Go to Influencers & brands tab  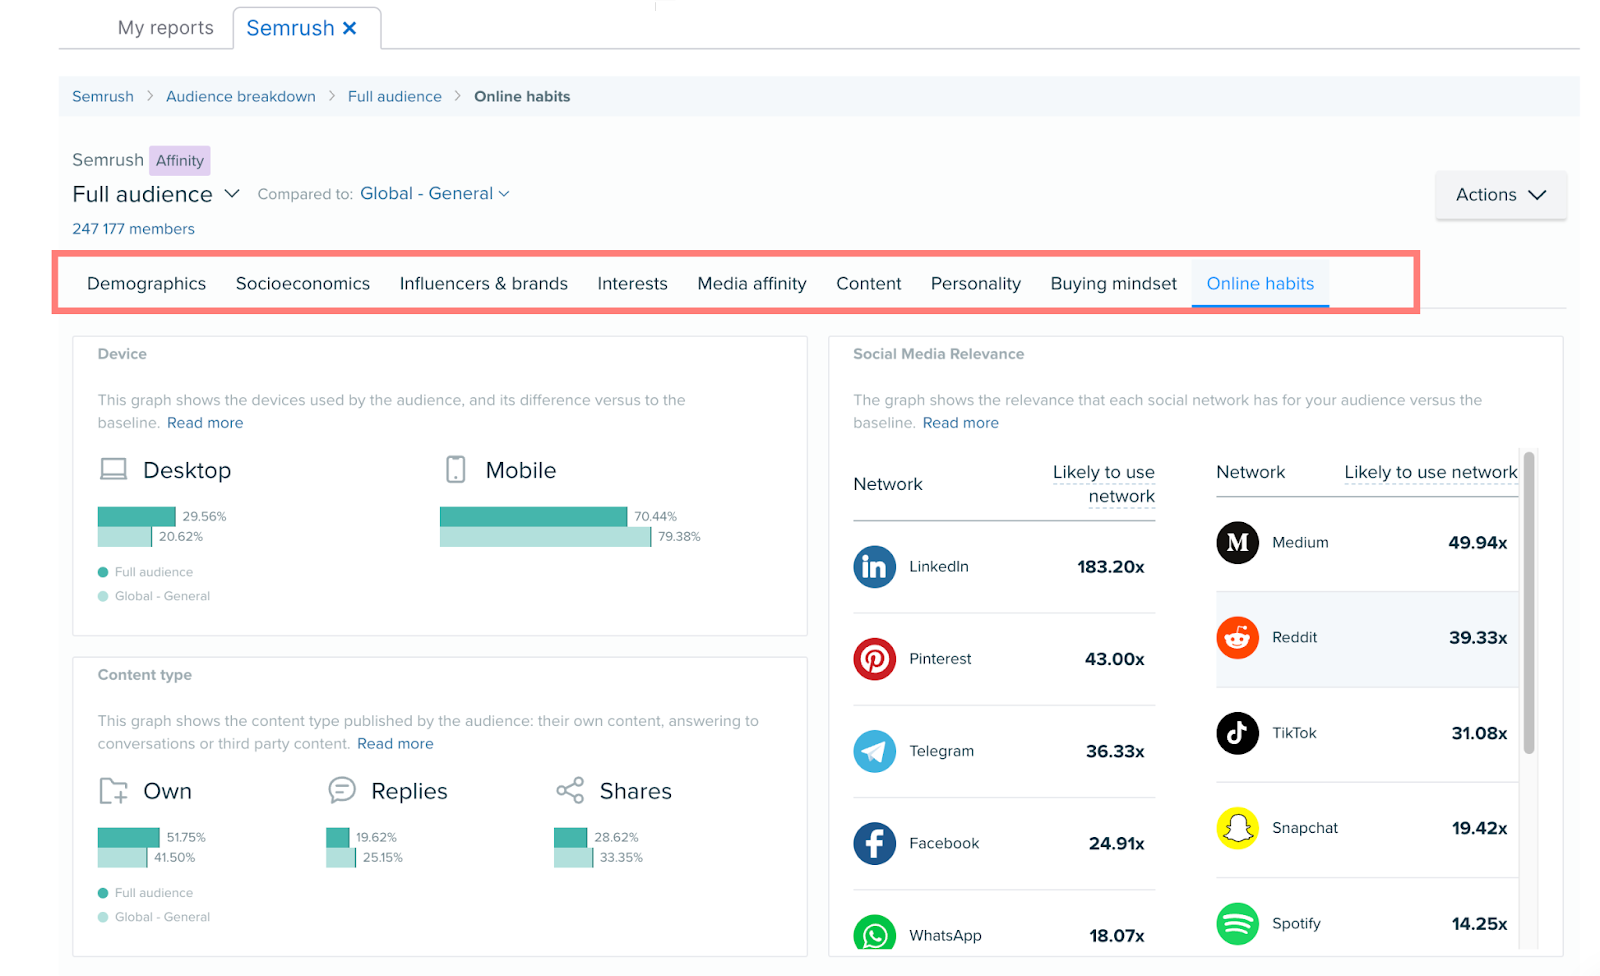(484, 284)
